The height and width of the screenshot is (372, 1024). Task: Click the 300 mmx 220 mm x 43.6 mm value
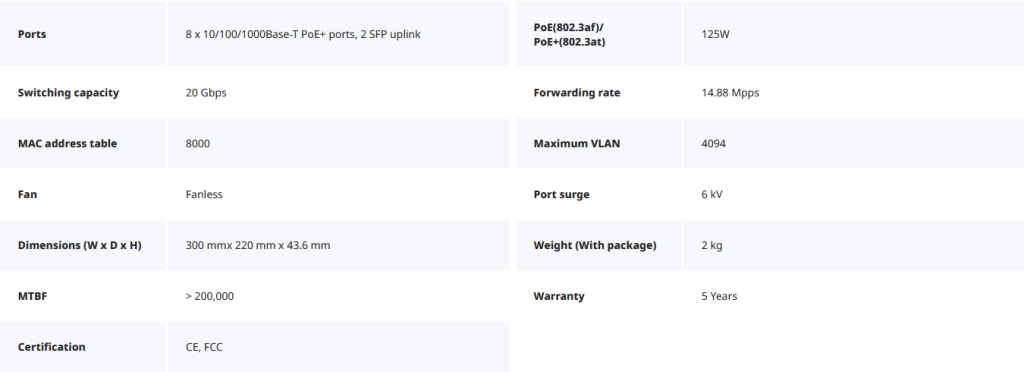coord(258,245)
